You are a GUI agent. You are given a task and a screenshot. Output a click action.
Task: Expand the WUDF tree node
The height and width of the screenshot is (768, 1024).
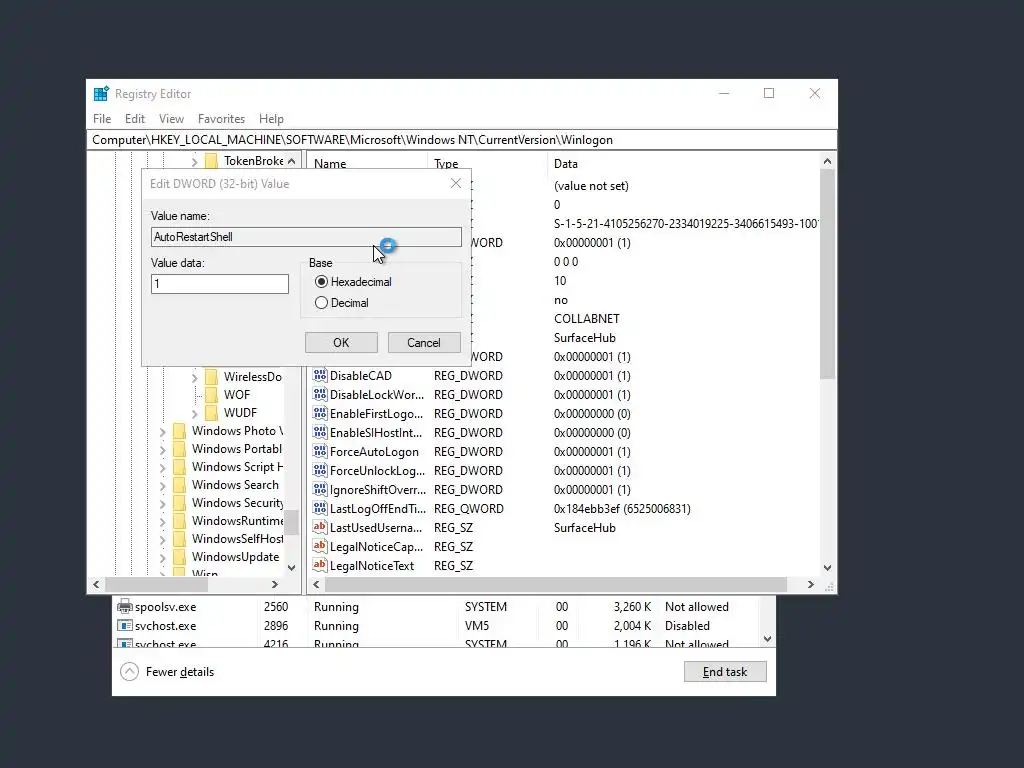click(195, 413)
